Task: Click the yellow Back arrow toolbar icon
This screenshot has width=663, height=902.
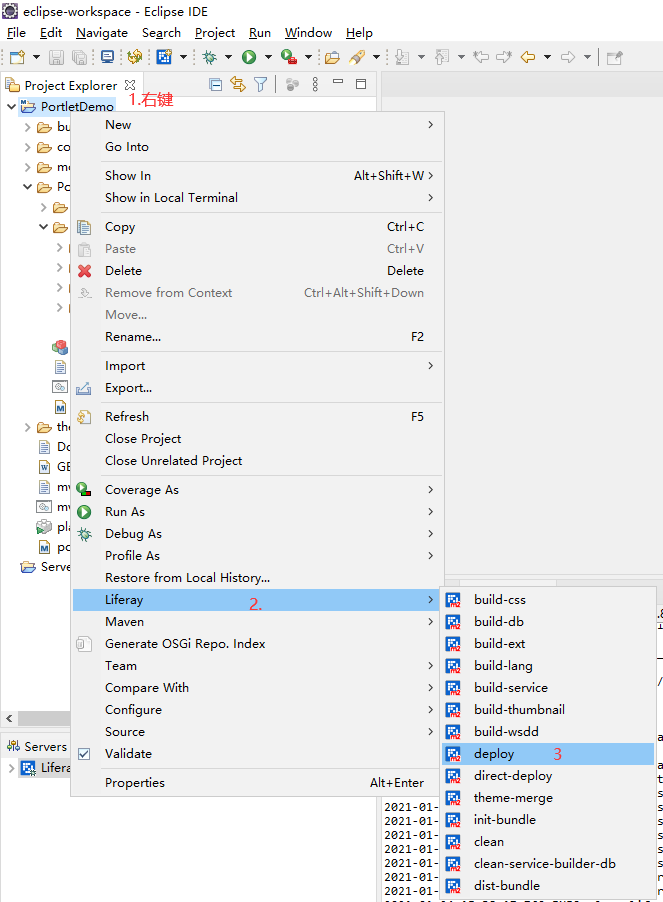Action: pyautogui.click(x=528, y=57)
